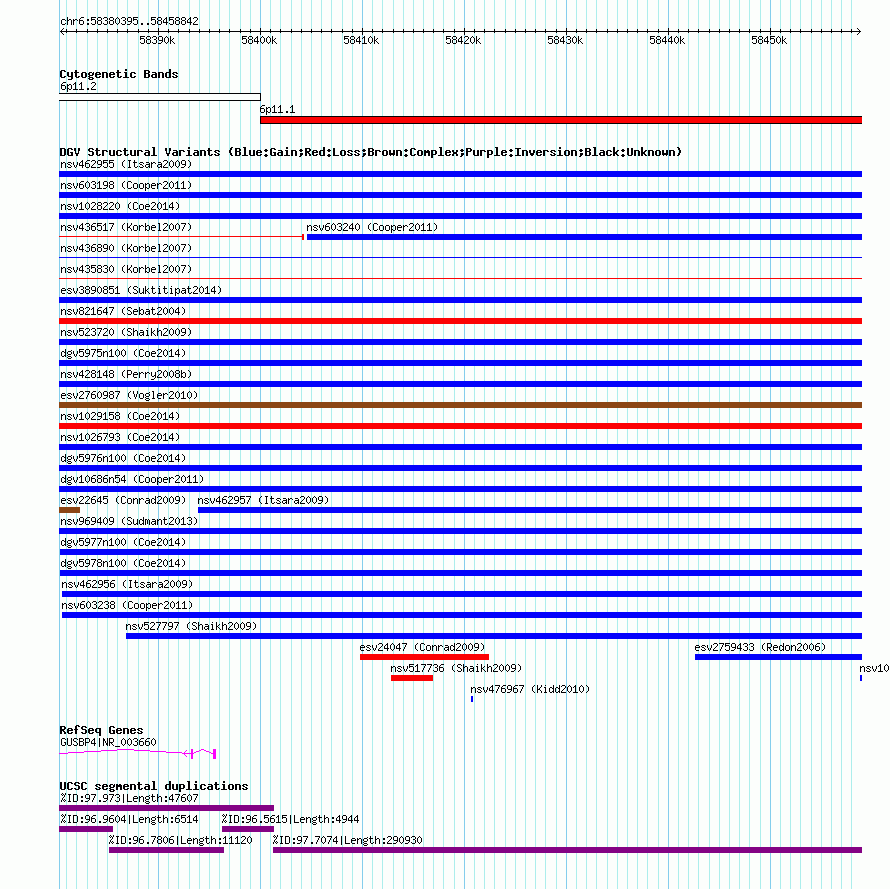Click the 58420k ruler tick label
Viewport: 890px width, 889px height.
(x=463, y=41)
